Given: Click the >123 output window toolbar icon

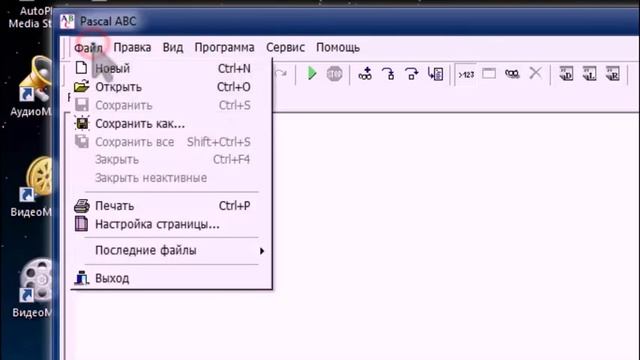Looking at the screenshot, I should 466,75.
